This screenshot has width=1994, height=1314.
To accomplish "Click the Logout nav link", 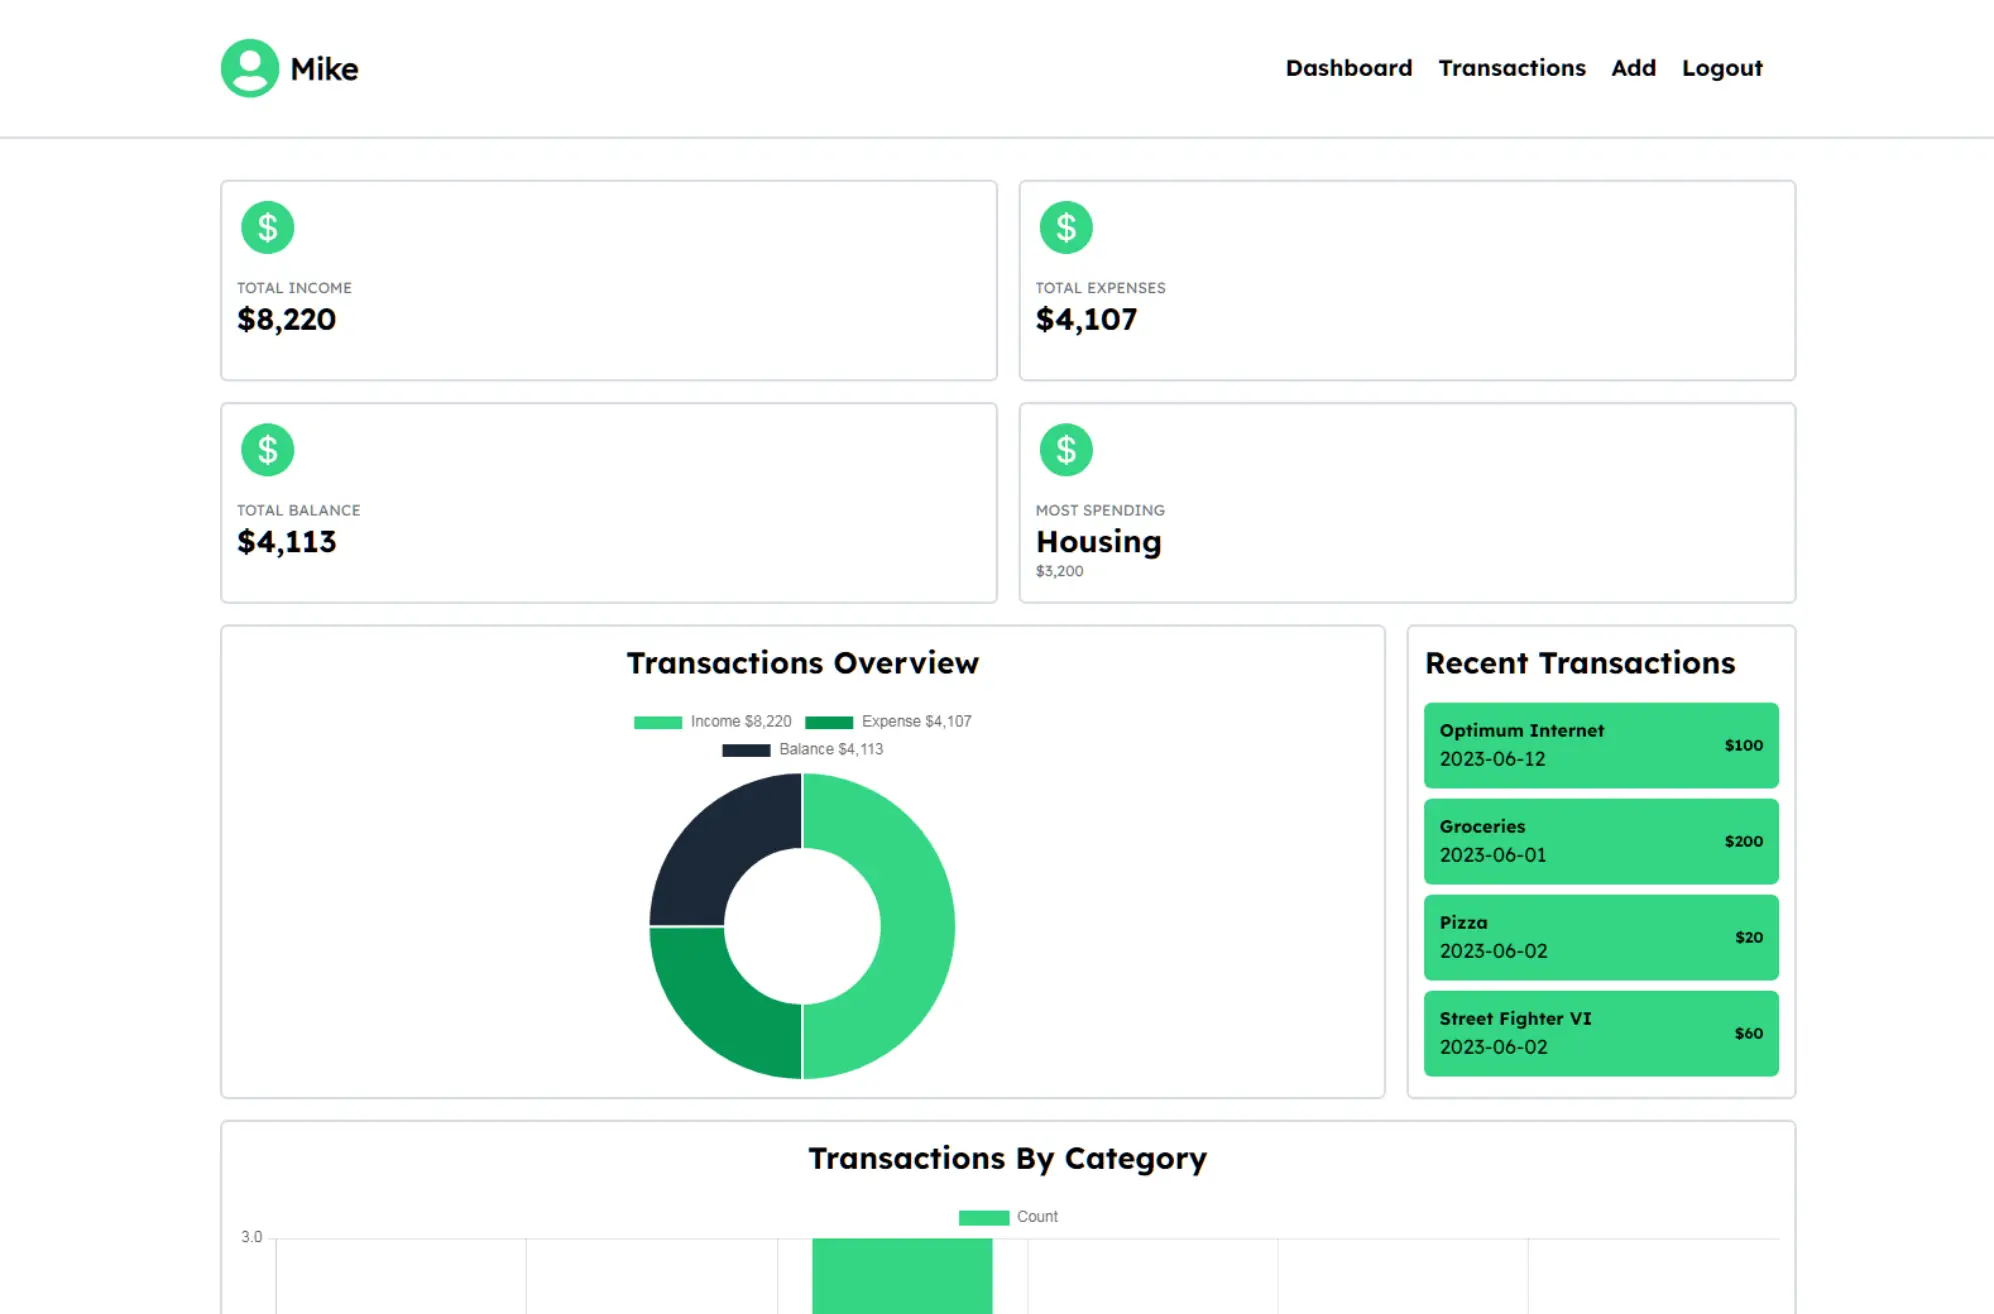I will click(1722, 68).
